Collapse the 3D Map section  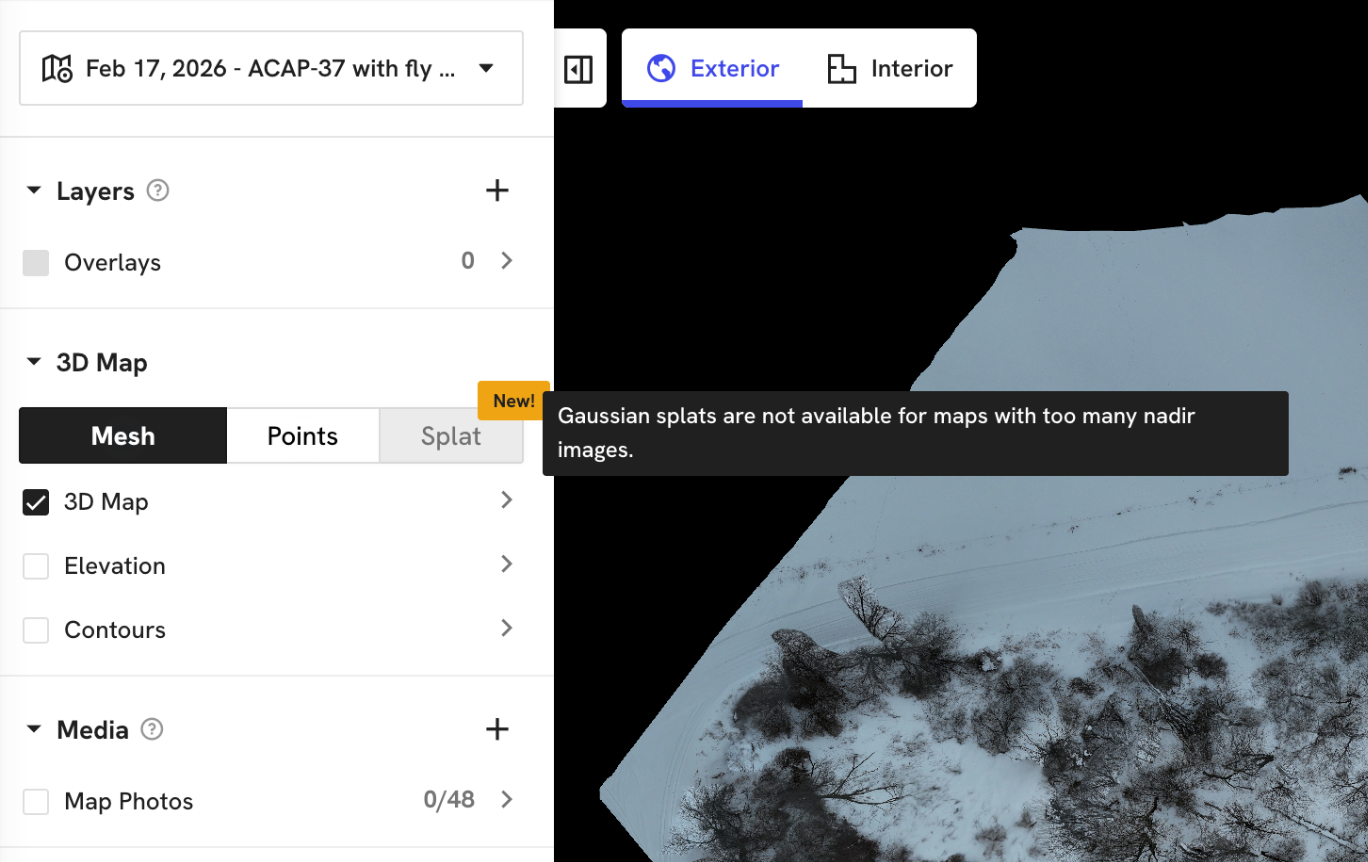pos(34,362)
